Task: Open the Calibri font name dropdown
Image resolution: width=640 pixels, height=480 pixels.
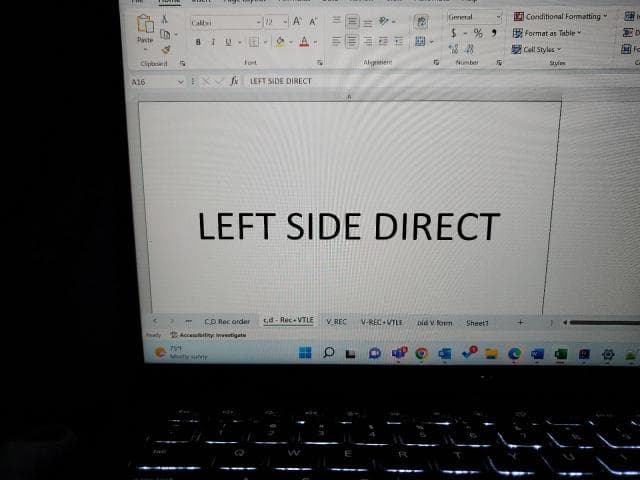Action: (258, 22)
